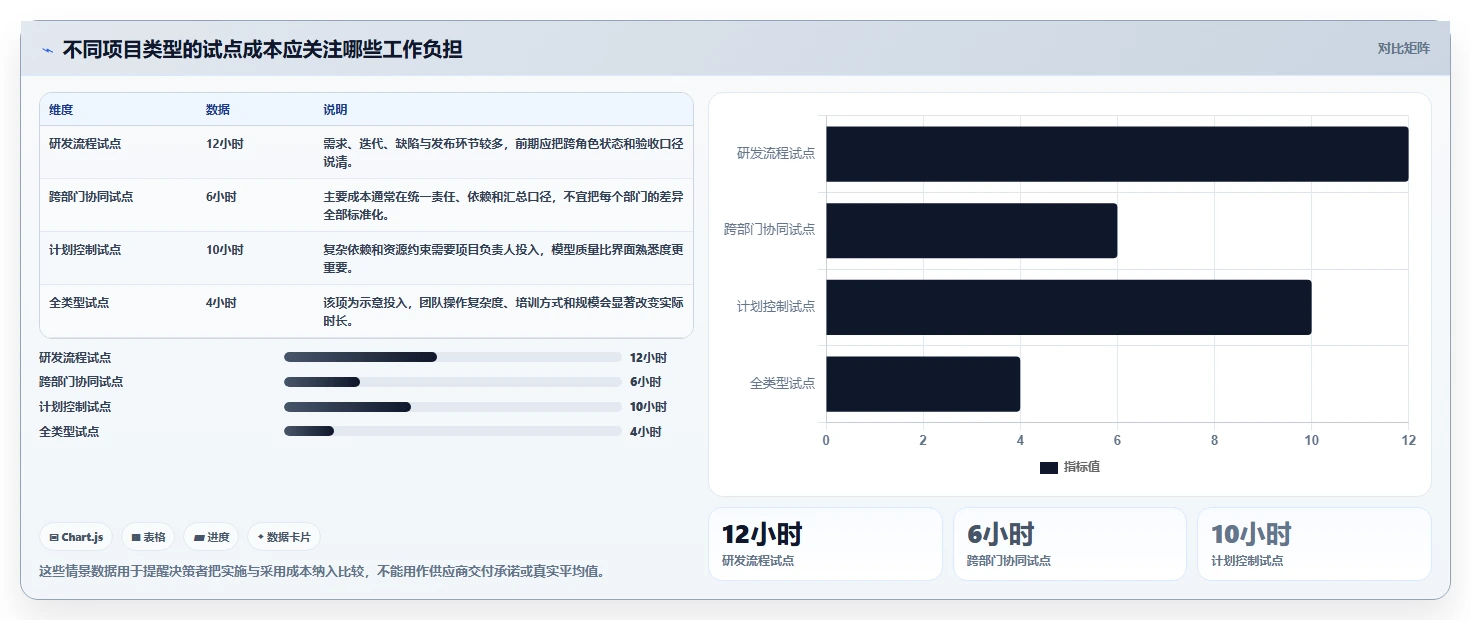Click the 10小时 table cell
This screenshot has height=620, width=1471.
point(224,250)
